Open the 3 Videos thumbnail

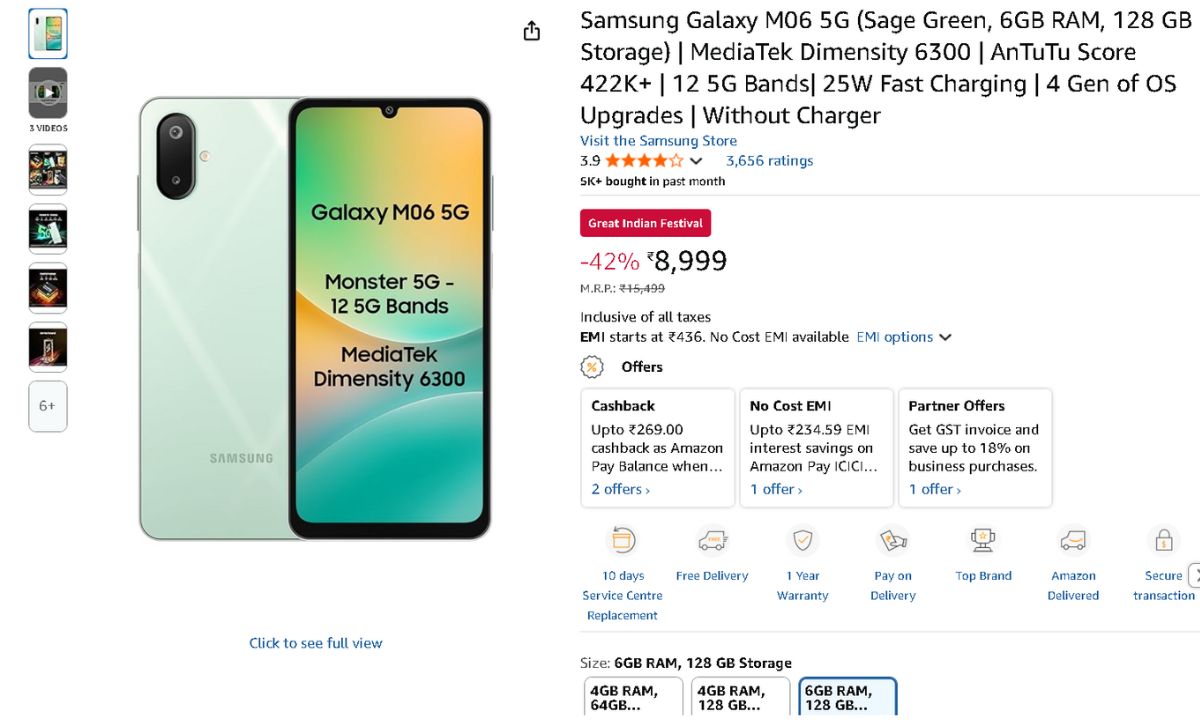click(48, 93)
